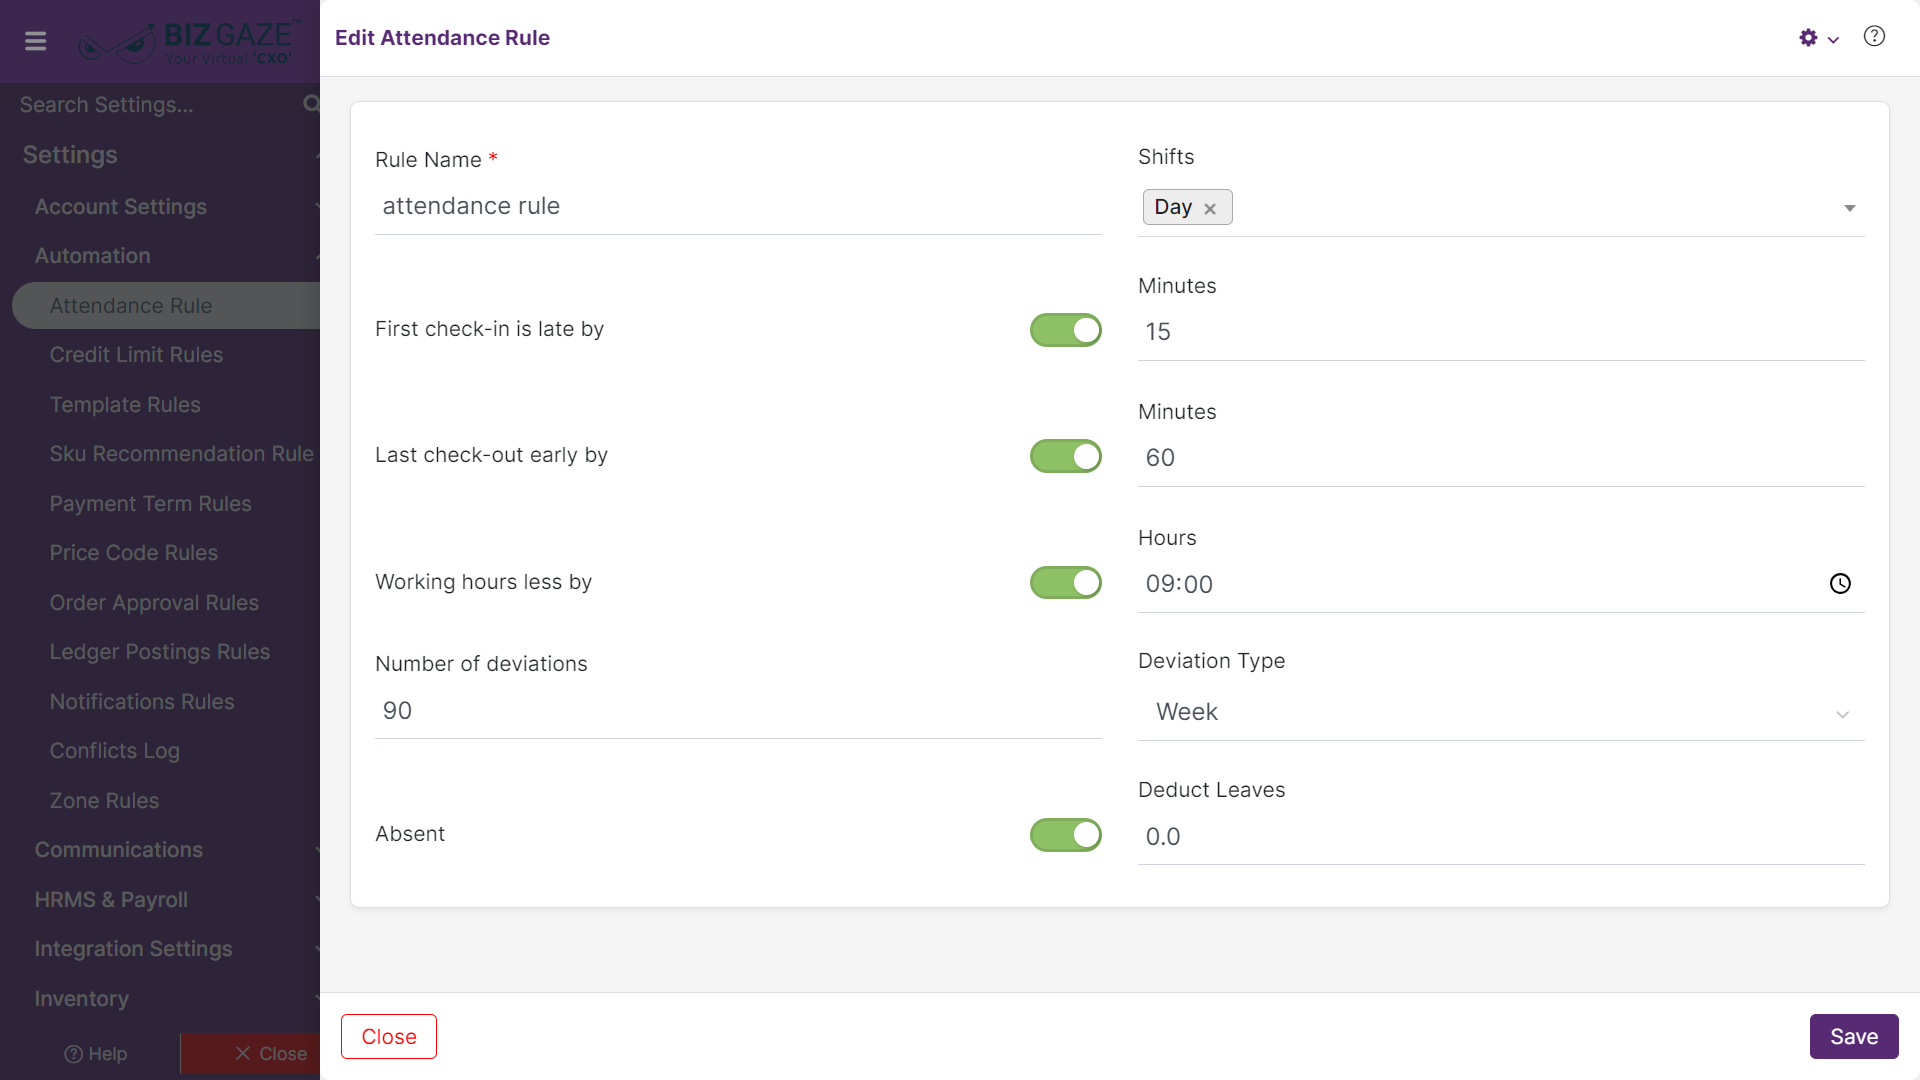Click the sidebar Close button
The height and width of the screenshot is (1080, 1920).
tap(250, 1054)
